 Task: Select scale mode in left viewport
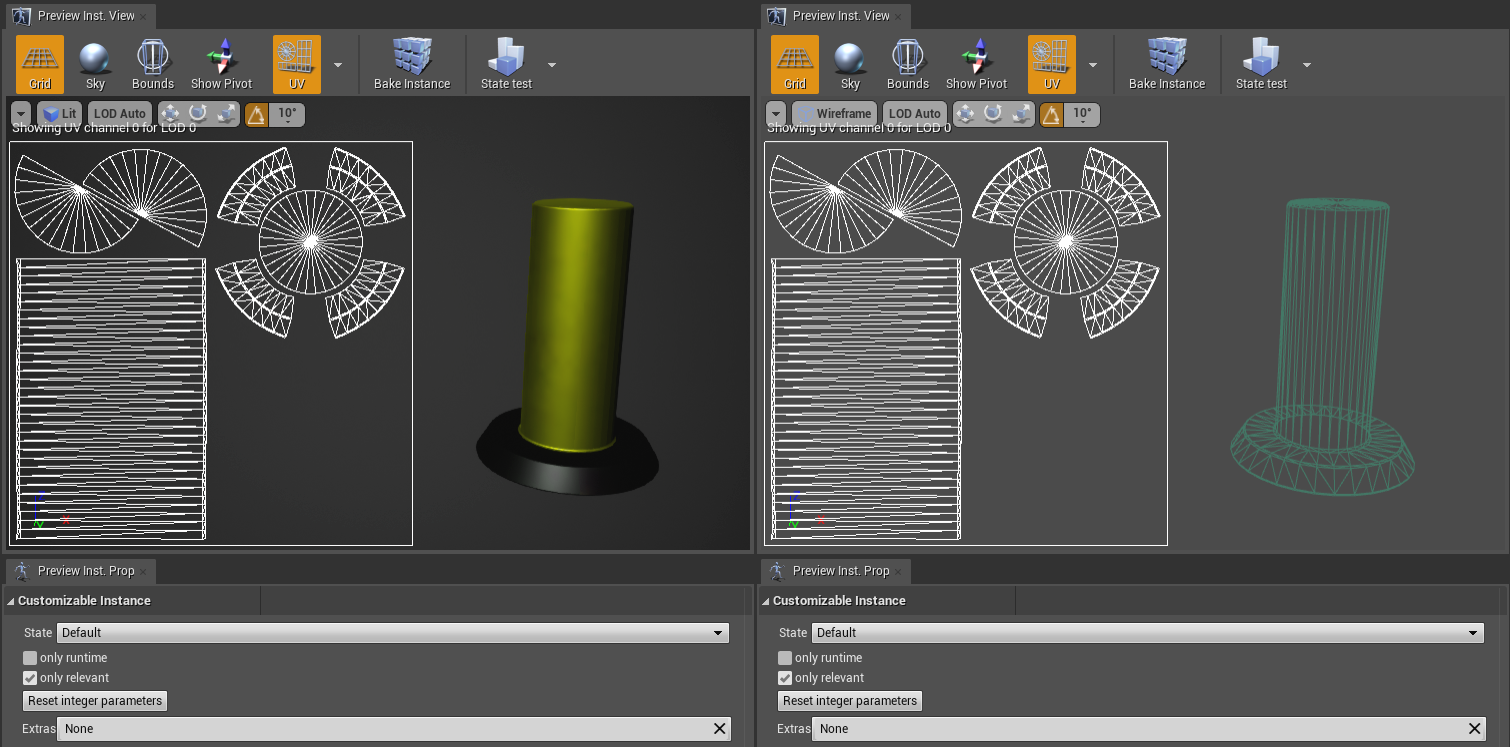point(226,114)
